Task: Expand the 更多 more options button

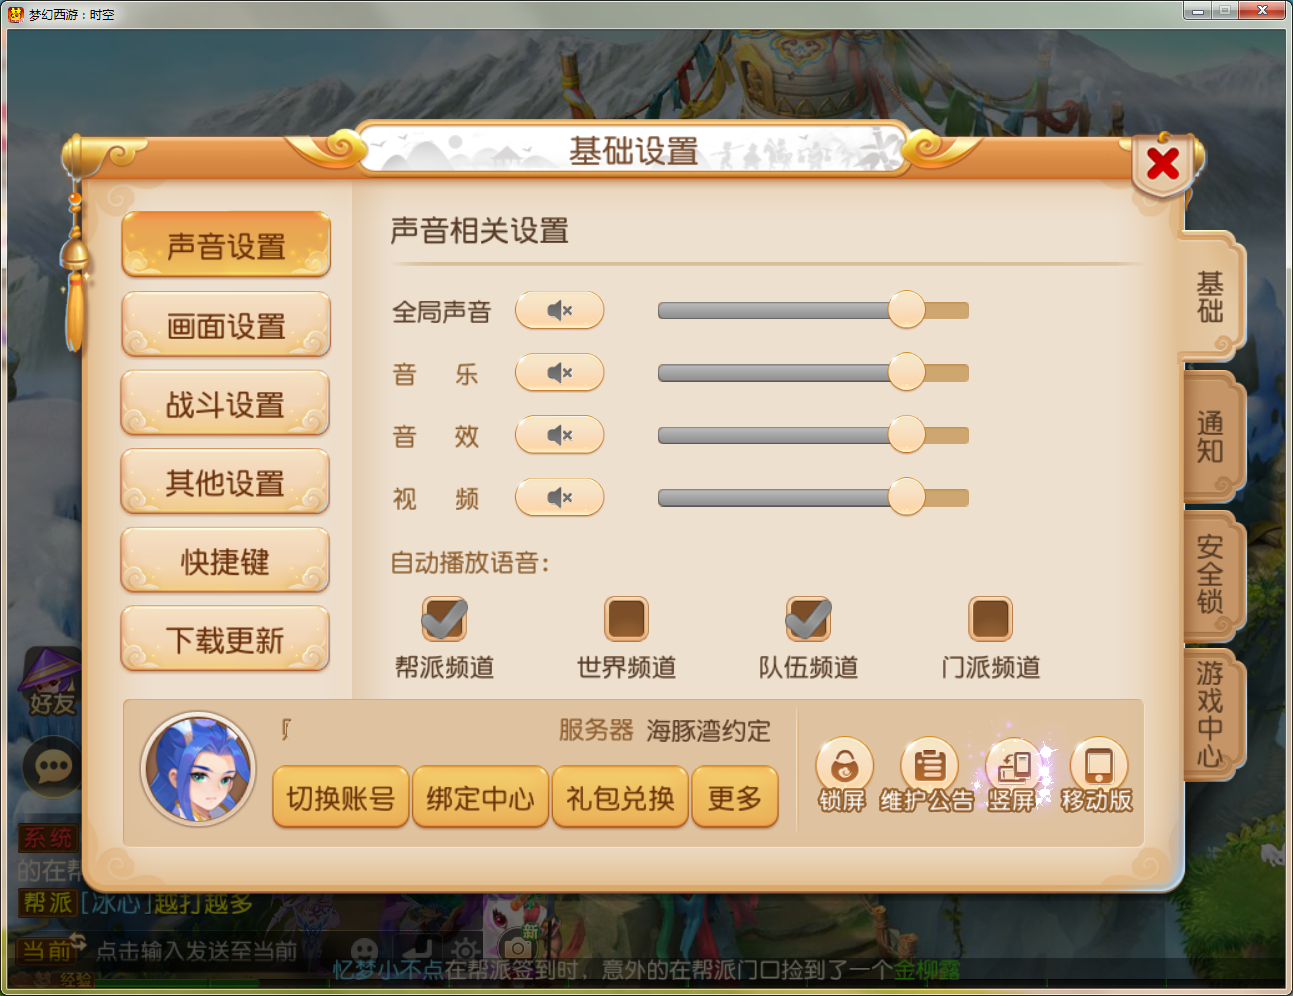Action: click(x=735, y=797)
